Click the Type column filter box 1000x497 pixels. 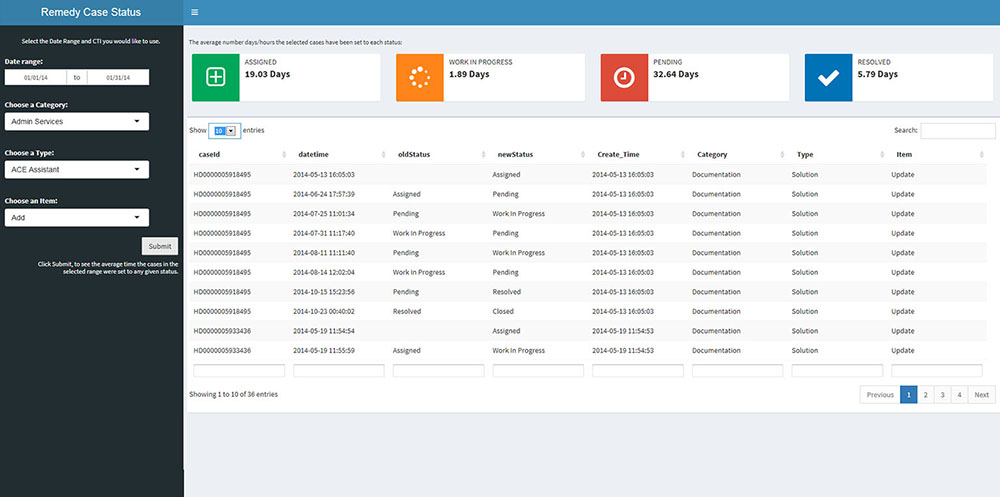(837, 371)
